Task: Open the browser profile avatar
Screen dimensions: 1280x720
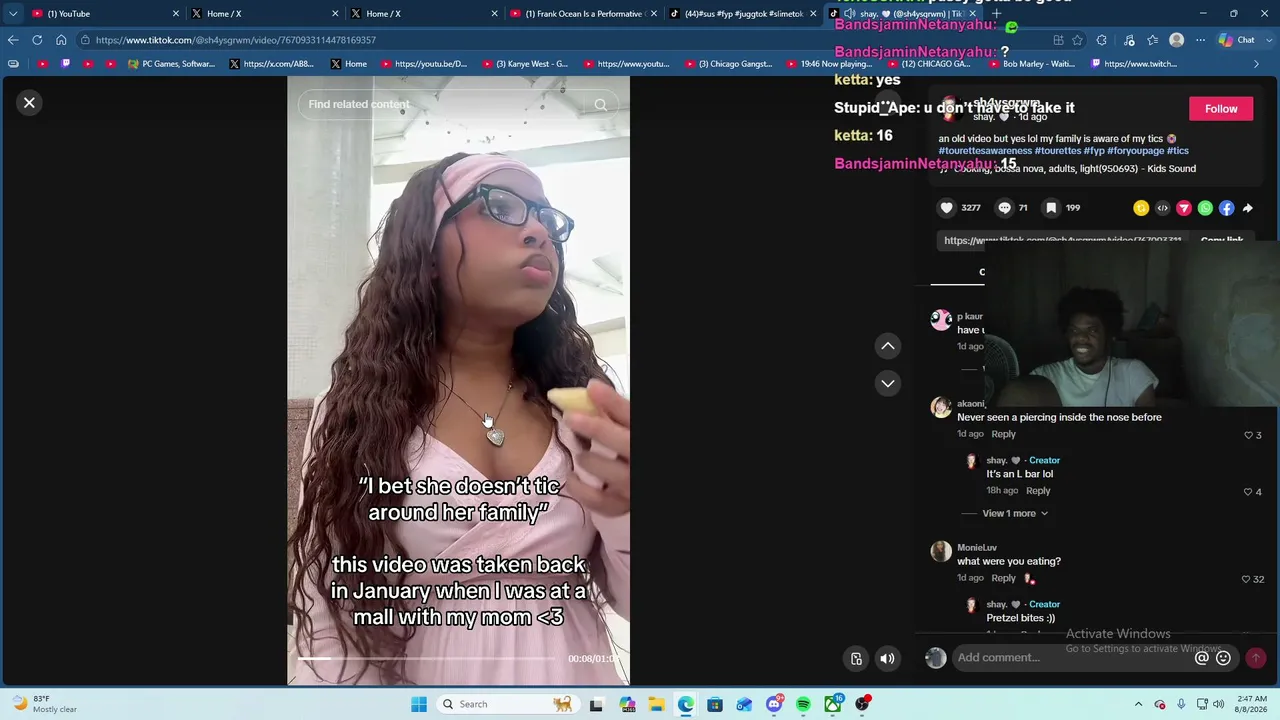Action: (1176, 40)
